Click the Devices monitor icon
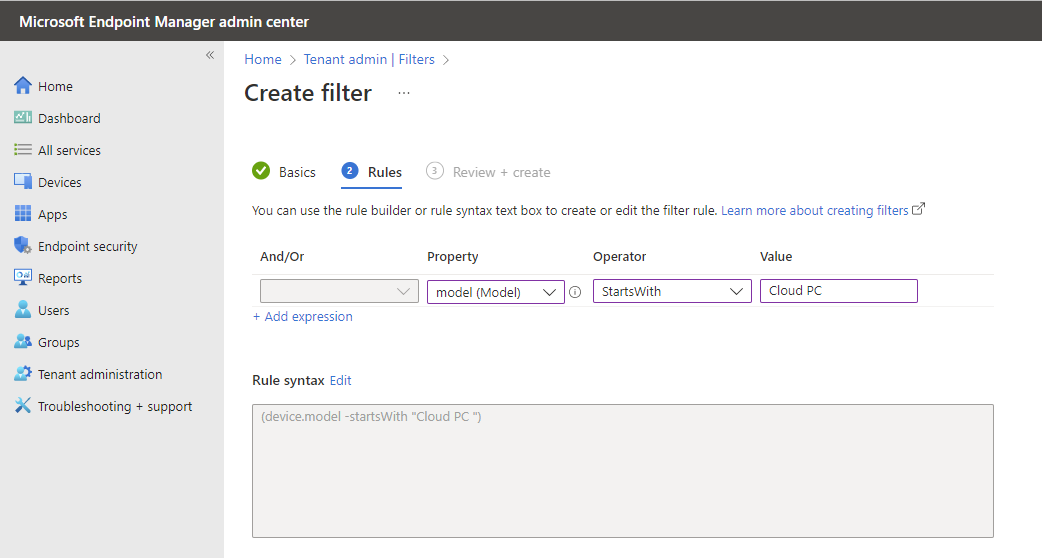 click(x=23, y=181)
